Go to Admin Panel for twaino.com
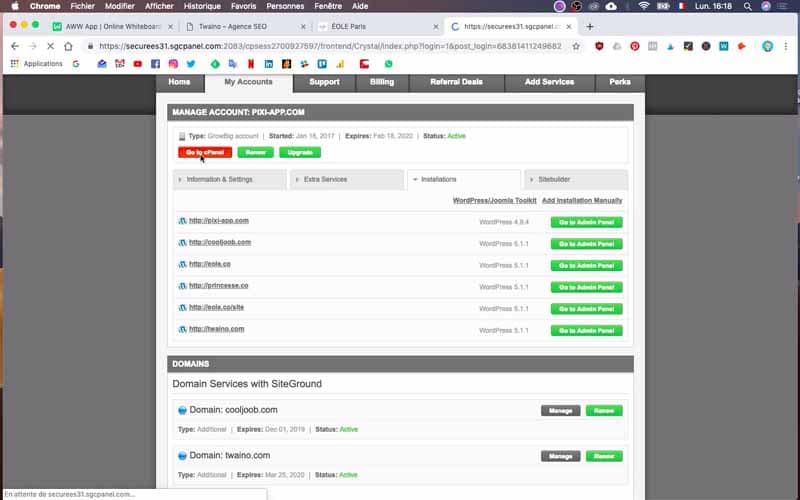 (587, 331)
